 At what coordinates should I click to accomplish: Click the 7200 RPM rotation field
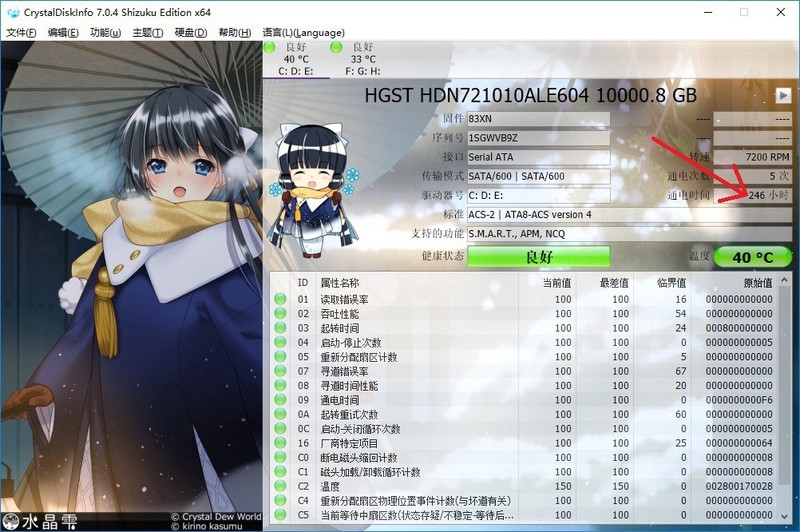point(753,157)
